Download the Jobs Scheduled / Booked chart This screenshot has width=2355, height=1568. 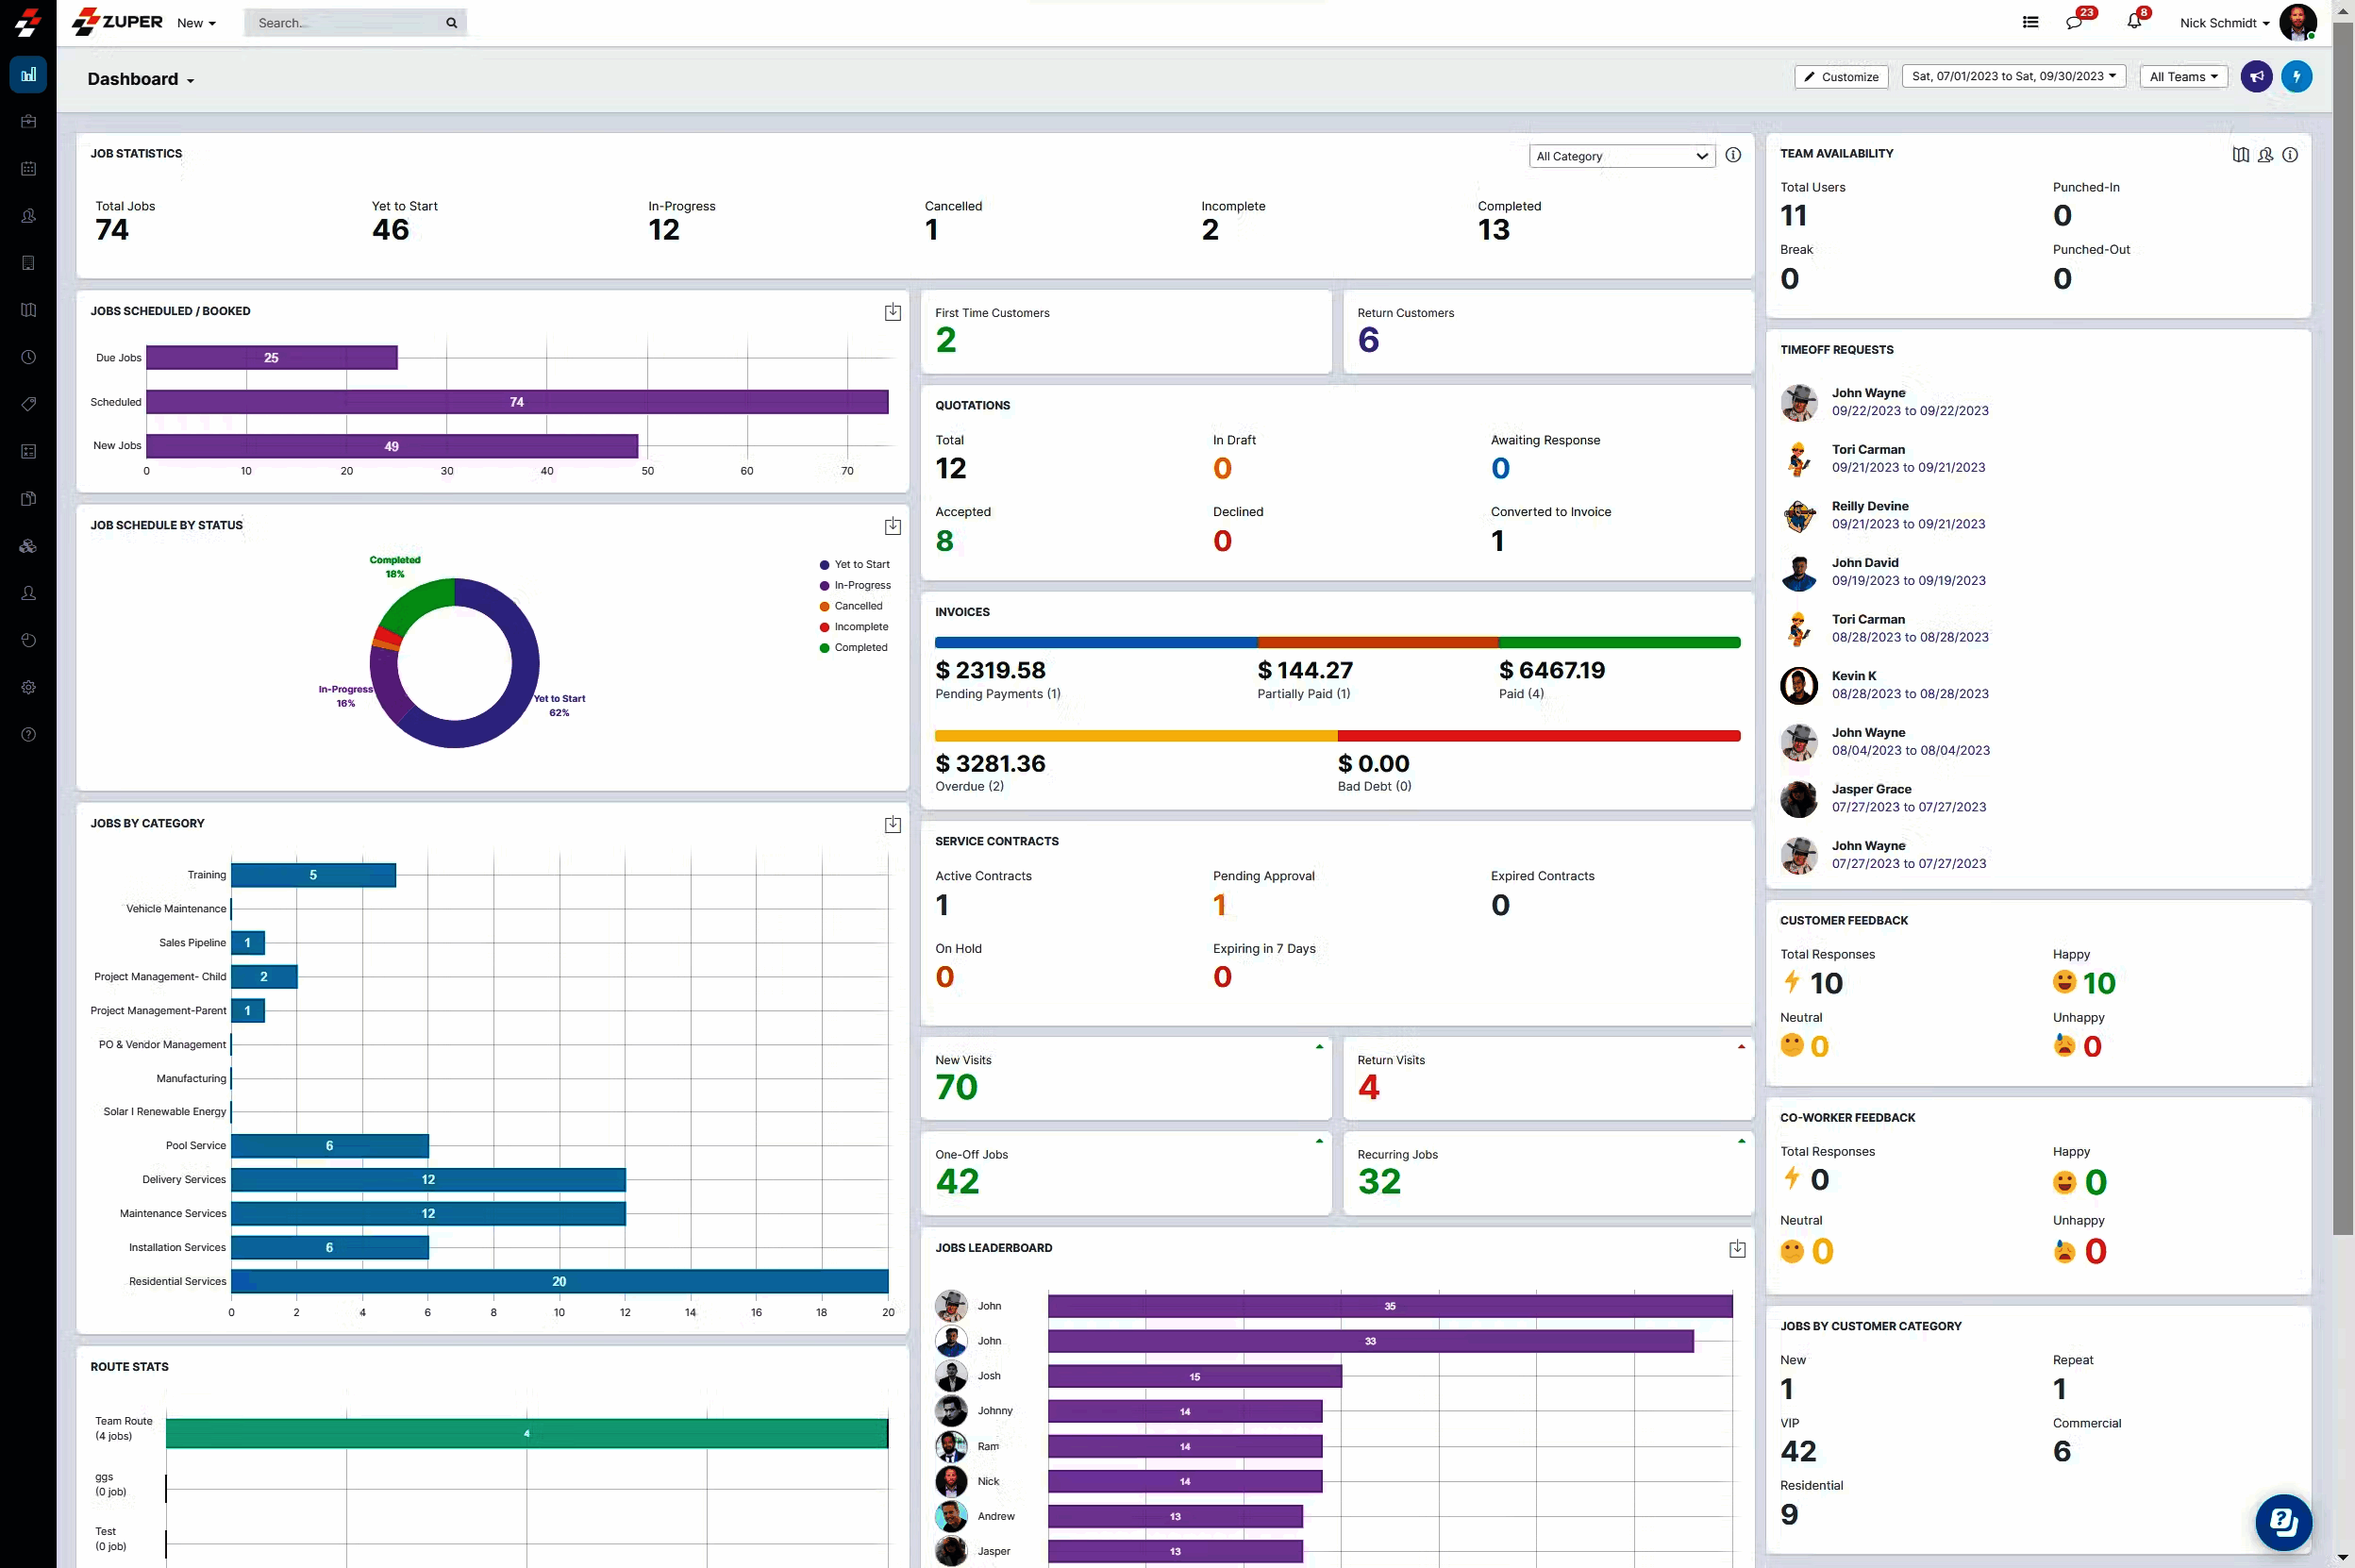[892, 312]
